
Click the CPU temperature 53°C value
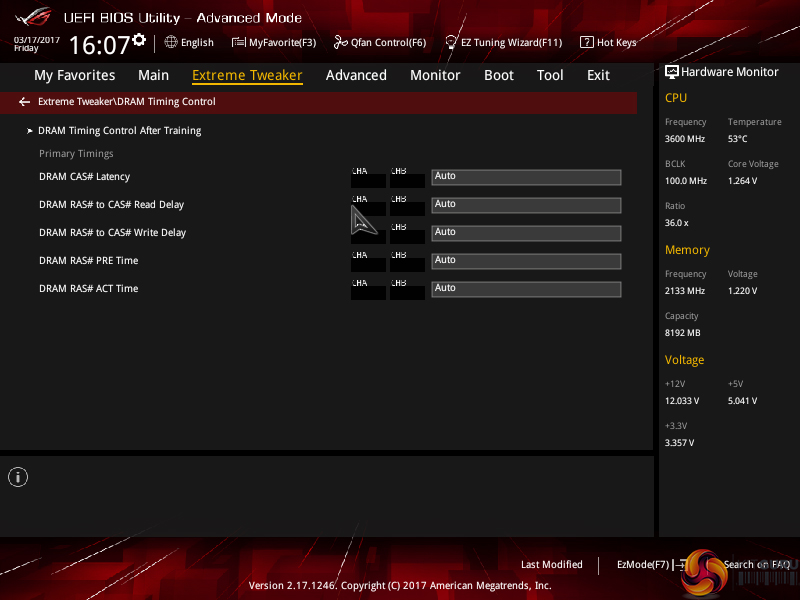point(737,139)
